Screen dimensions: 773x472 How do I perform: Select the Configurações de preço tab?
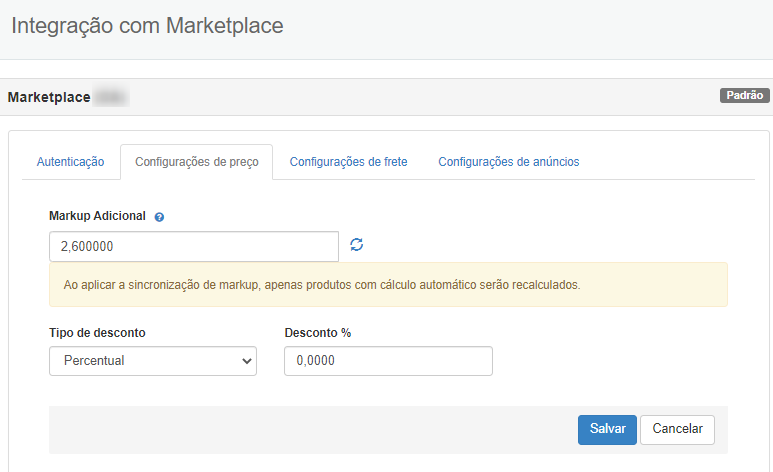196,162
